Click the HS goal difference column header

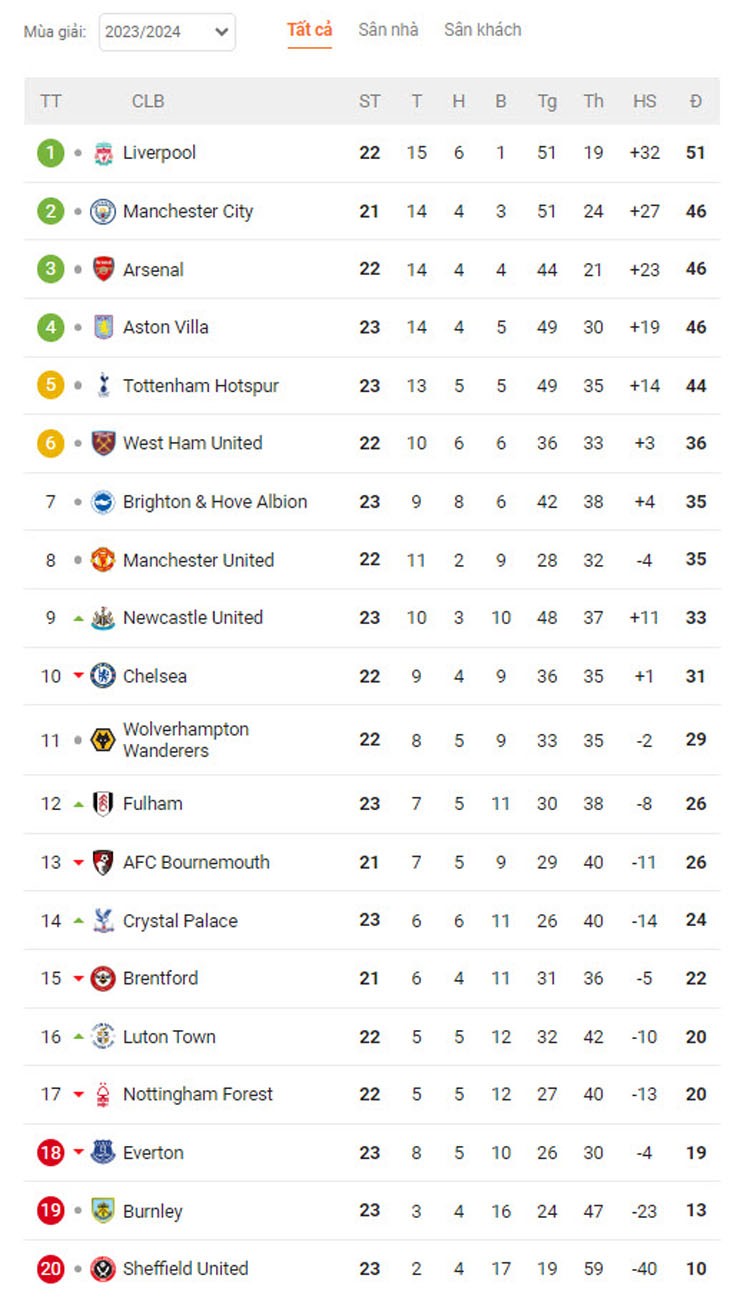click(644, 101)
